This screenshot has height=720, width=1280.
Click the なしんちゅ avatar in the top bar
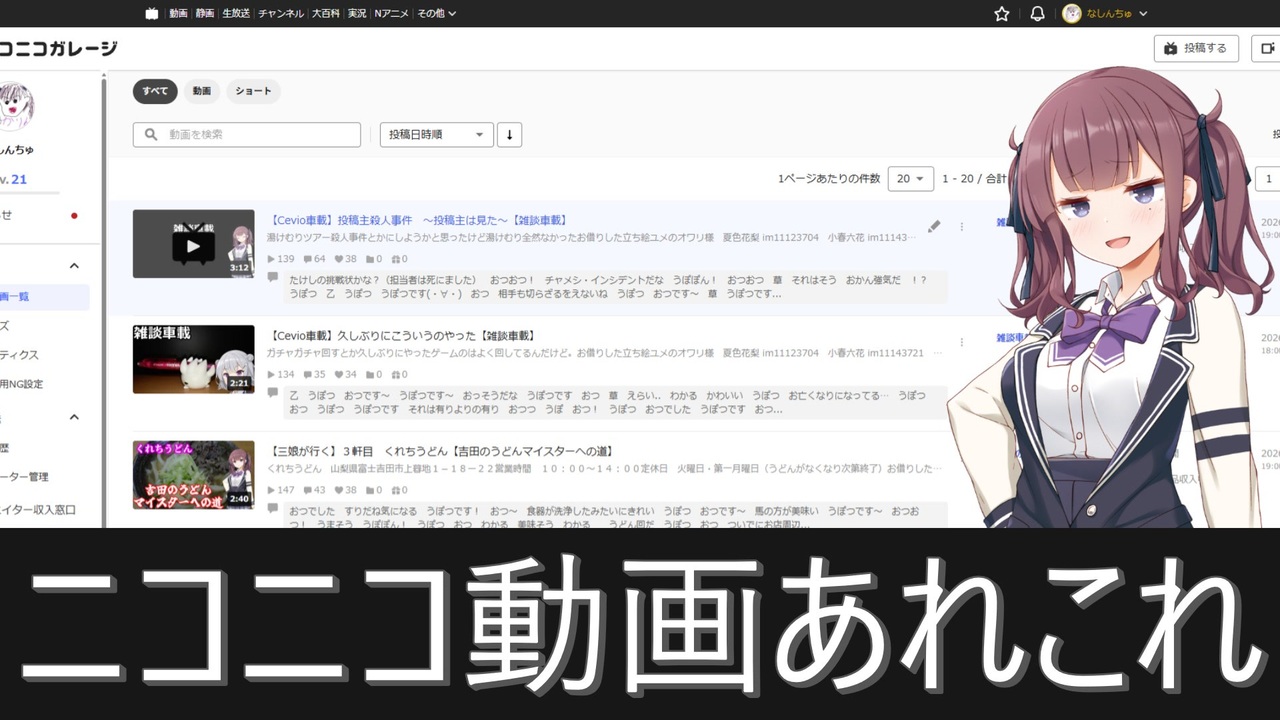(x=1072, y=14)
